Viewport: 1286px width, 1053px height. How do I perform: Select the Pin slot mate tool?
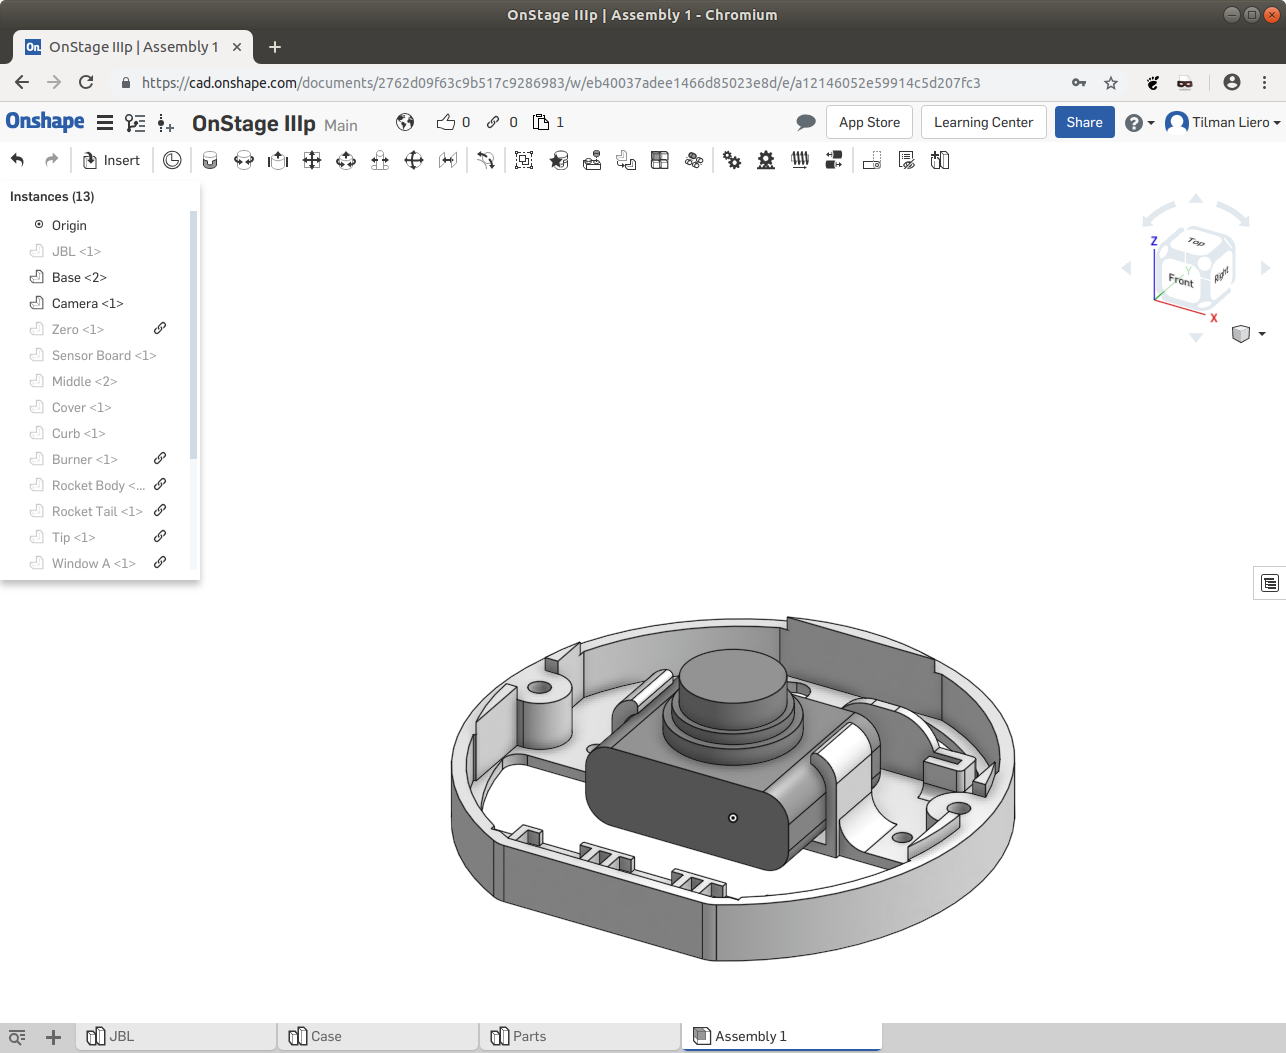click(380, 160)
